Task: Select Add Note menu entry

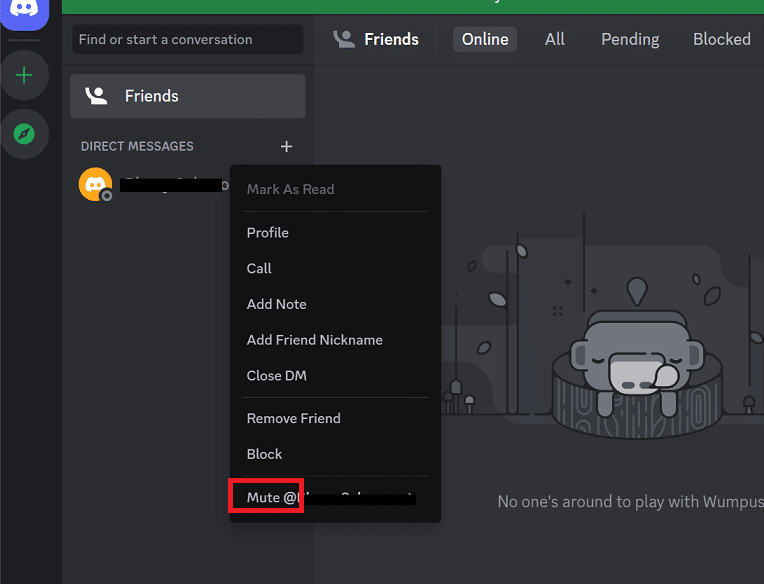Action: point(277,304)
